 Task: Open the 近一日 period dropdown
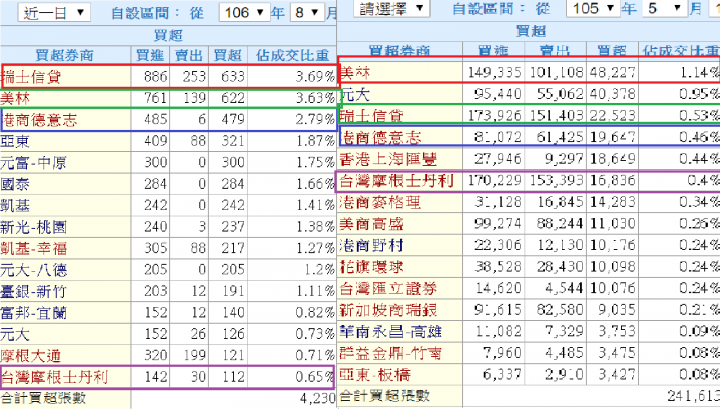(54, 12)
